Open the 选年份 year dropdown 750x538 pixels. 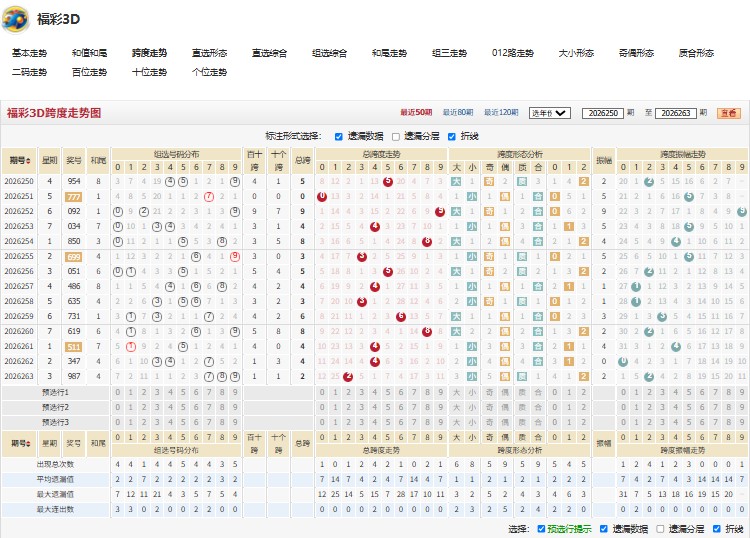550,113
